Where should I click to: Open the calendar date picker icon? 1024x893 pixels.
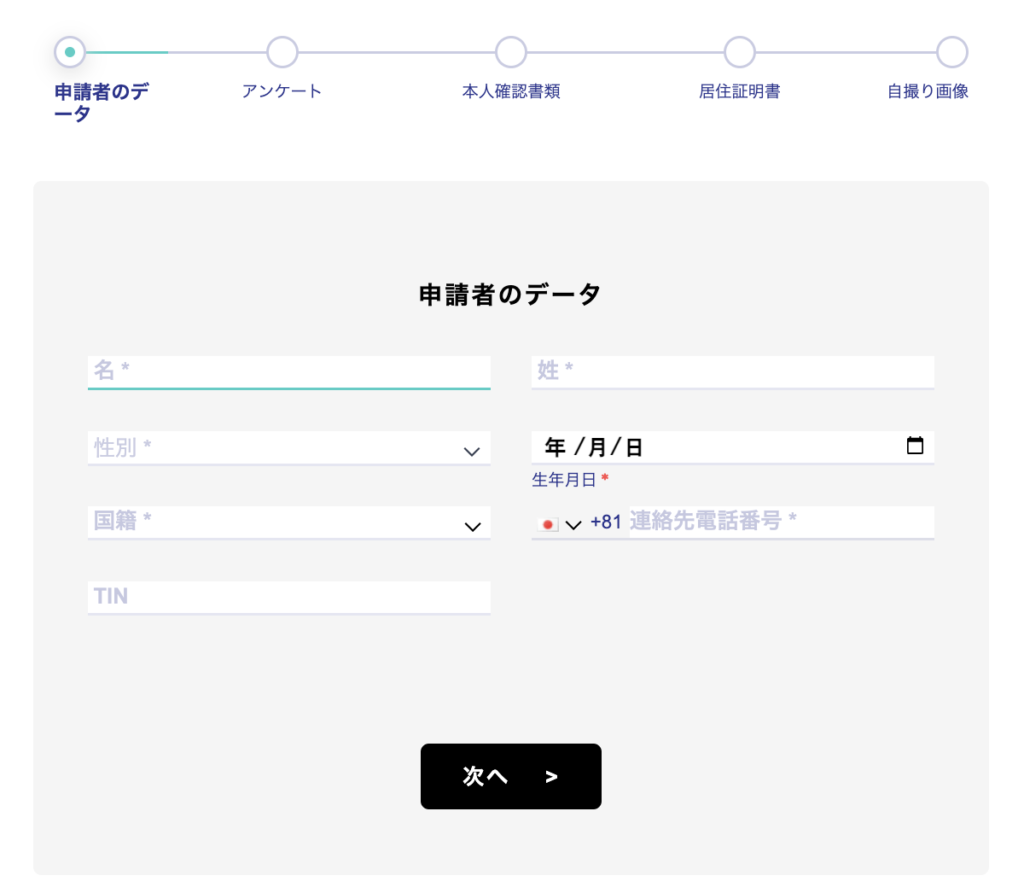pyautogui.click(x=915, y=447)
